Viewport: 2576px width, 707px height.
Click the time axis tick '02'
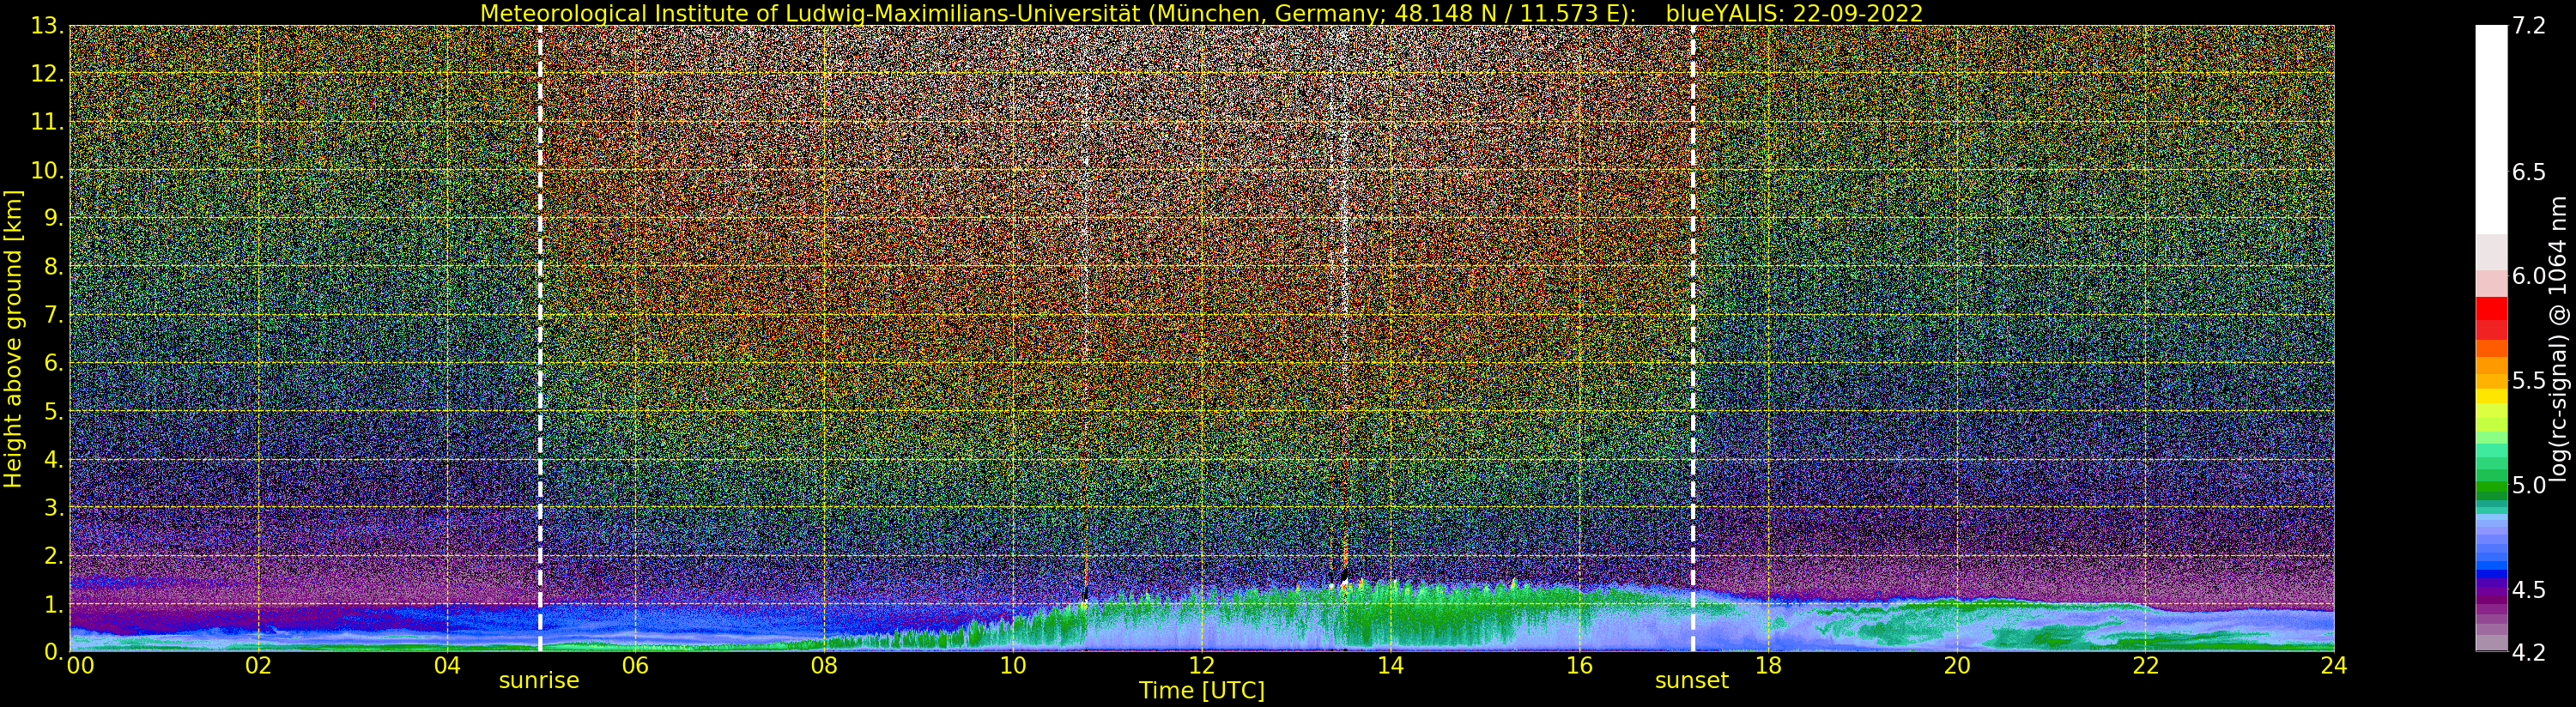(x=259, y=665)
